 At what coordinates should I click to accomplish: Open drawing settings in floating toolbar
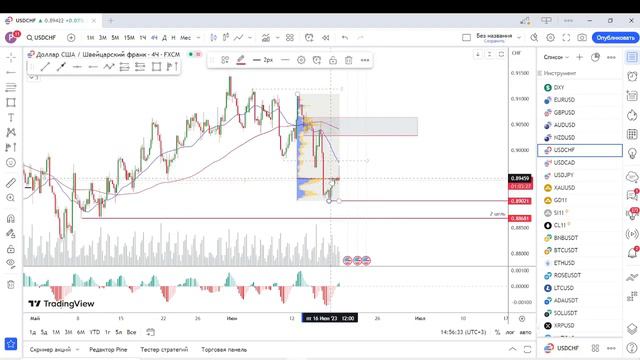(301, 60)
